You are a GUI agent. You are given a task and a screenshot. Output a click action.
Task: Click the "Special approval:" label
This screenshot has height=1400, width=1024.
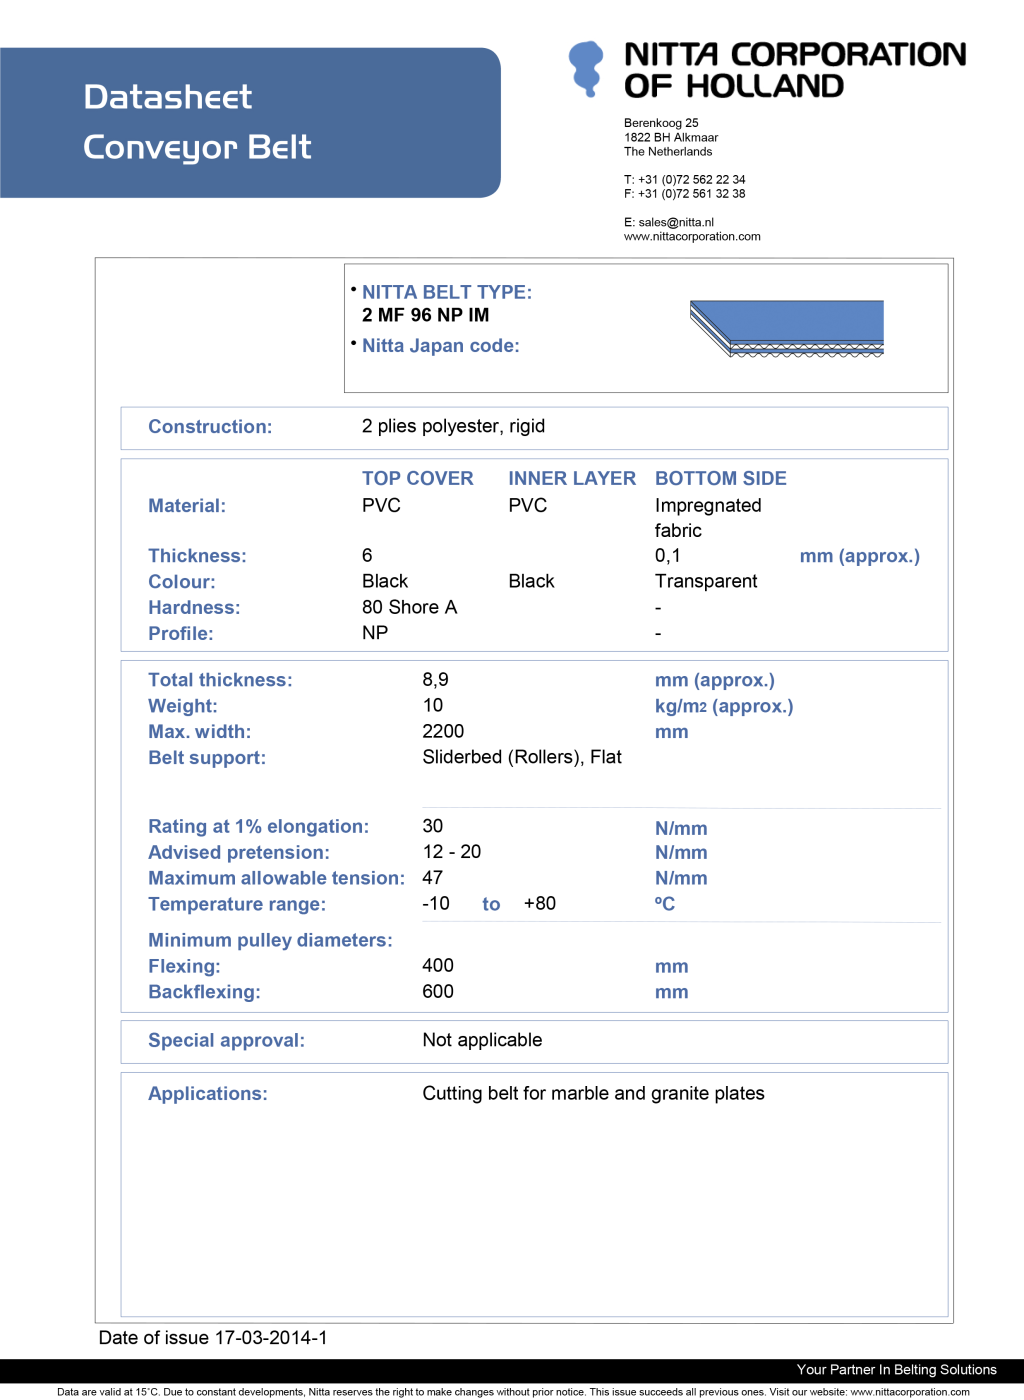(226, 1041)
